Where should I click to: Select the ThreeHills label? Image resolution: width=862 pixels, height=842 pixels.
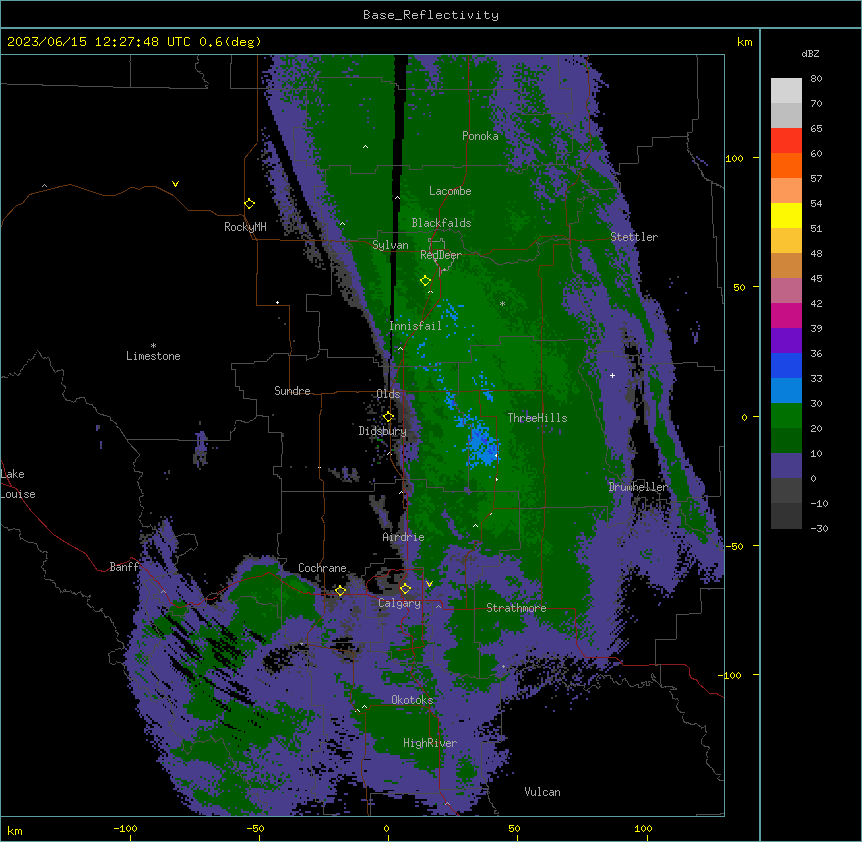[537, 418]
